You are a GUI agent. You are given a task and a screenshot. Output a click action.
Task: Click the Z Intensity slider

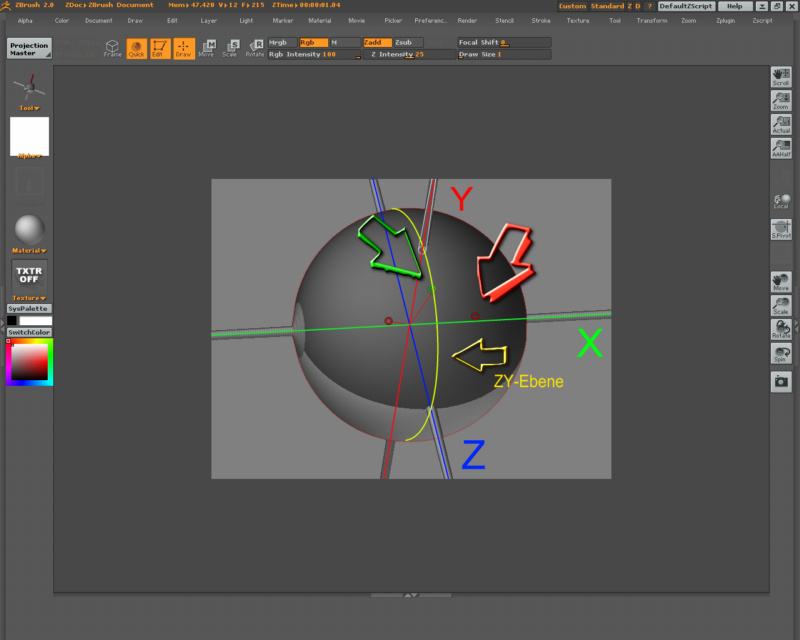tap(410, 54)
